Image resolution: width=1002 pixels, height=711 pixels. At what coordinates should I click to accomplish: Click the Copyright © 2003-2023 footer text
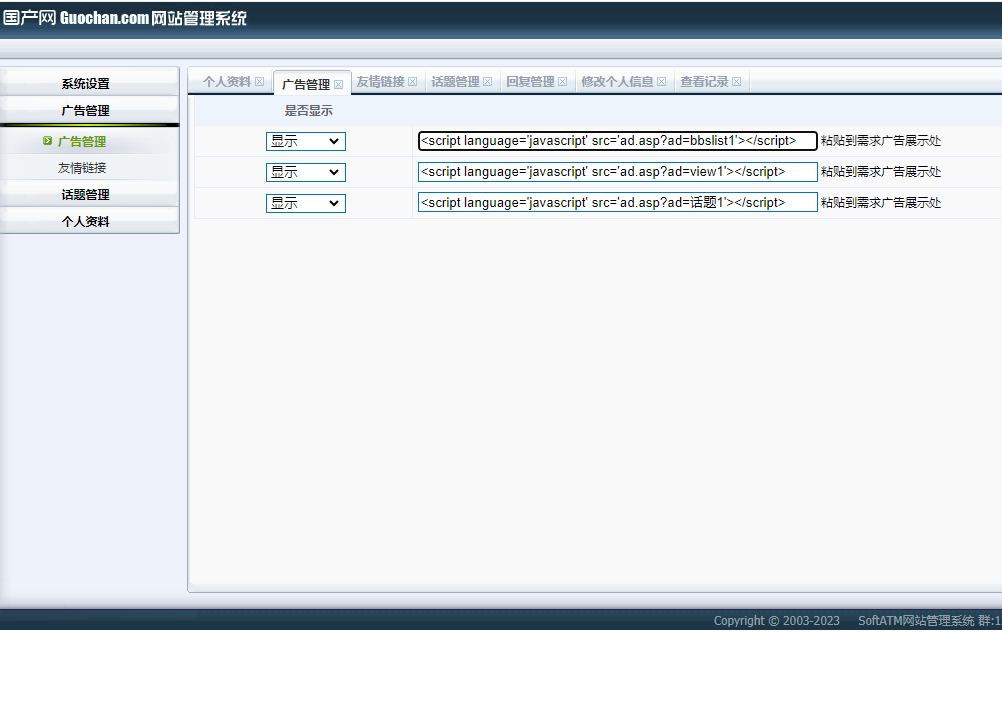(776, 620)
